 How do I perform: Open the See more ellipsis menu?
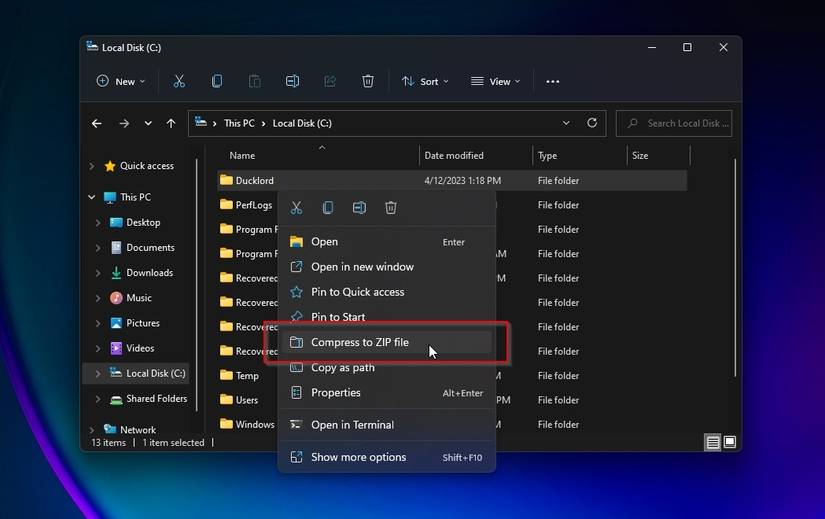tap(552, 82)
